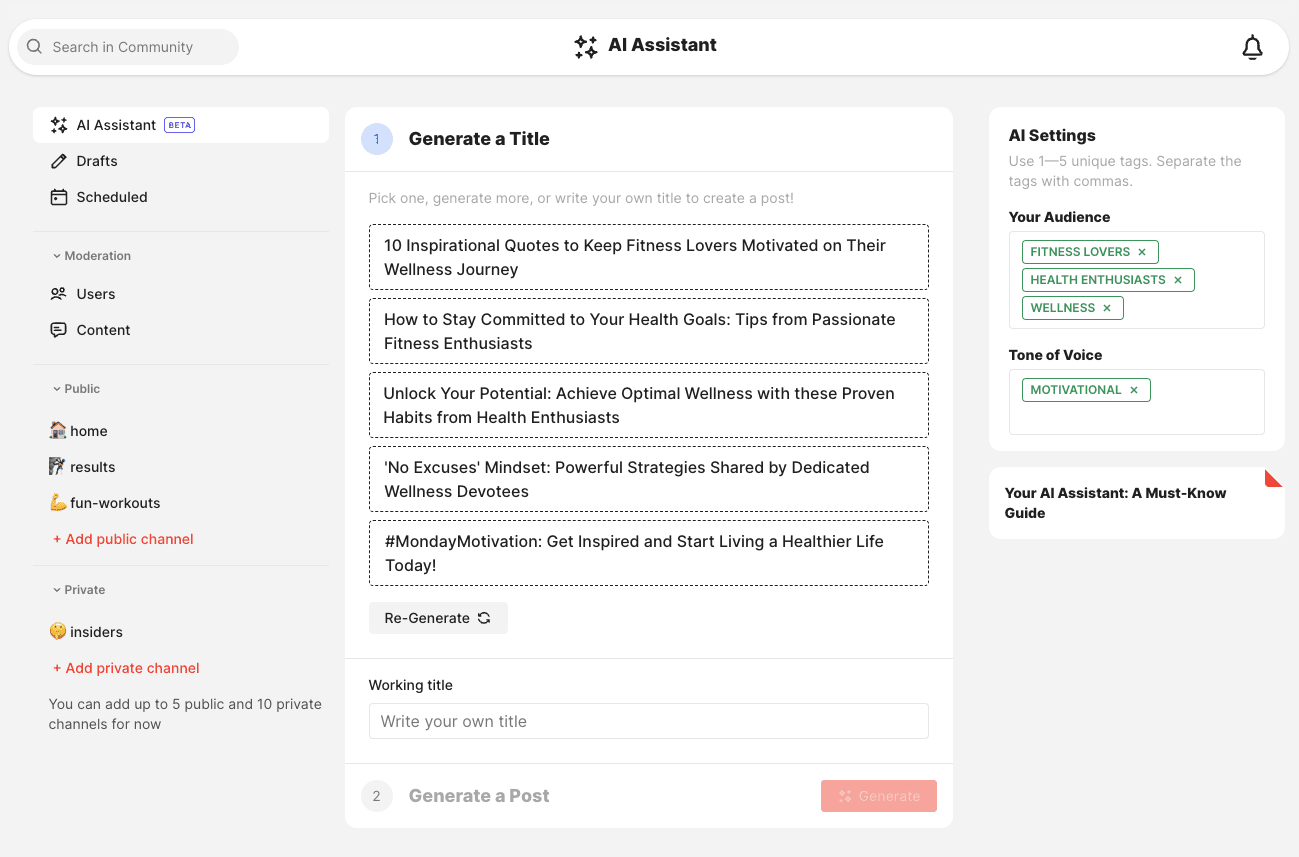Image resolution: width=1299 pixels, height=857 pixels.
Task: Click the Add public channel link
Action: pyautogui.click(x=122, y=538)
